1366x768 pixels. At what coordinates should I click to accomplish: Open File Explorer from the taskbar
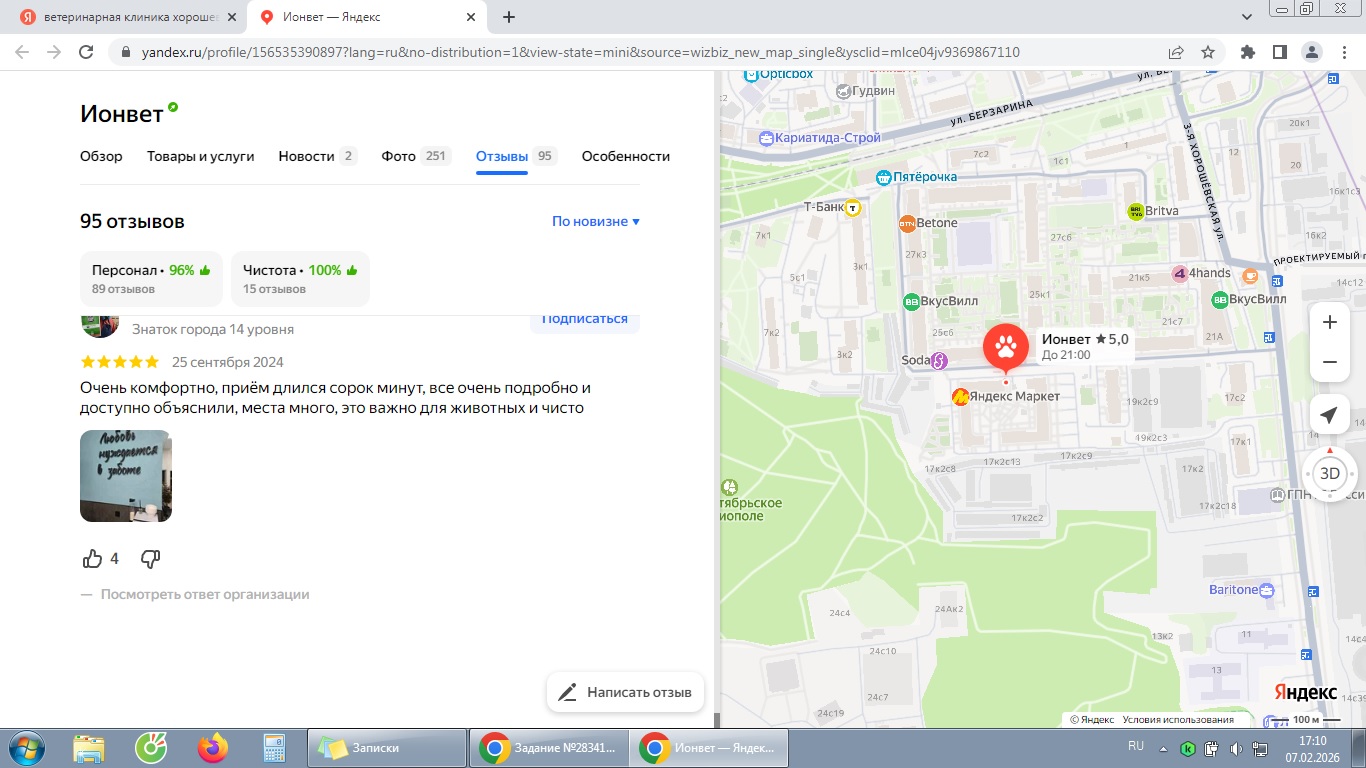coord(89,748)
